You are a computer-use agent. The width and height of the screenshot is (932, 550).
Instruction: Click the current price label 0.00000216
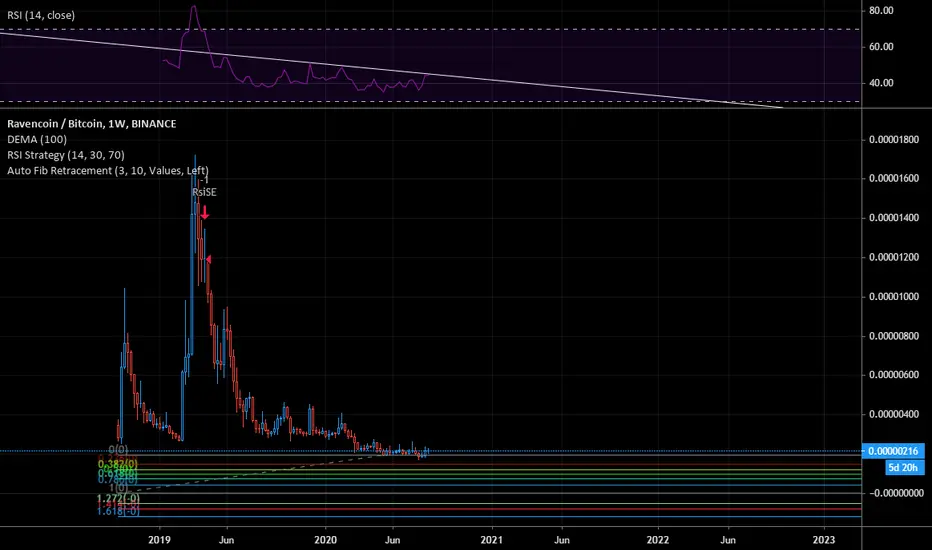(x=893, y=451)
